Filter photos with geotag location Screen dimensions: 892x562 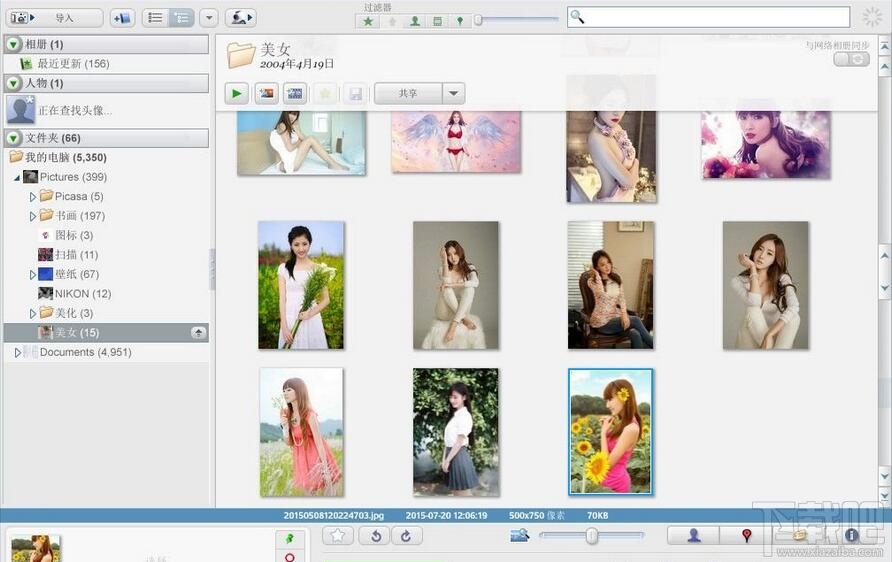(459, 20)
